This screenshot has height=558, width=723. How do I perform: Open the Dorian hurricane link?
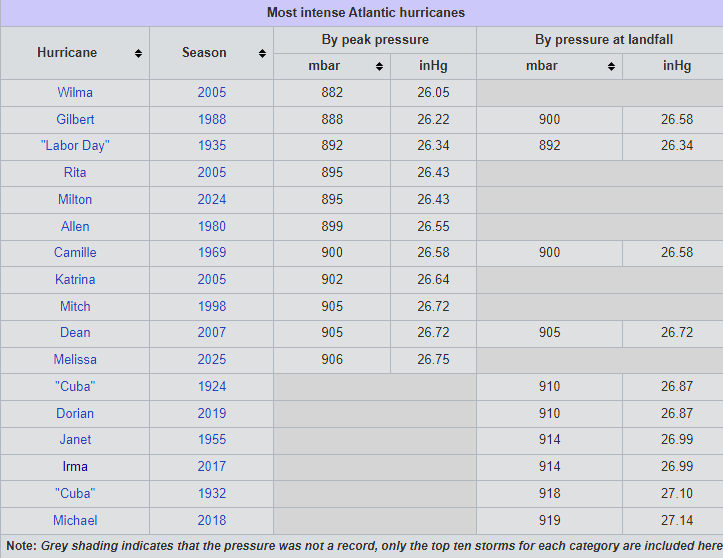click(x=75, y=413)
